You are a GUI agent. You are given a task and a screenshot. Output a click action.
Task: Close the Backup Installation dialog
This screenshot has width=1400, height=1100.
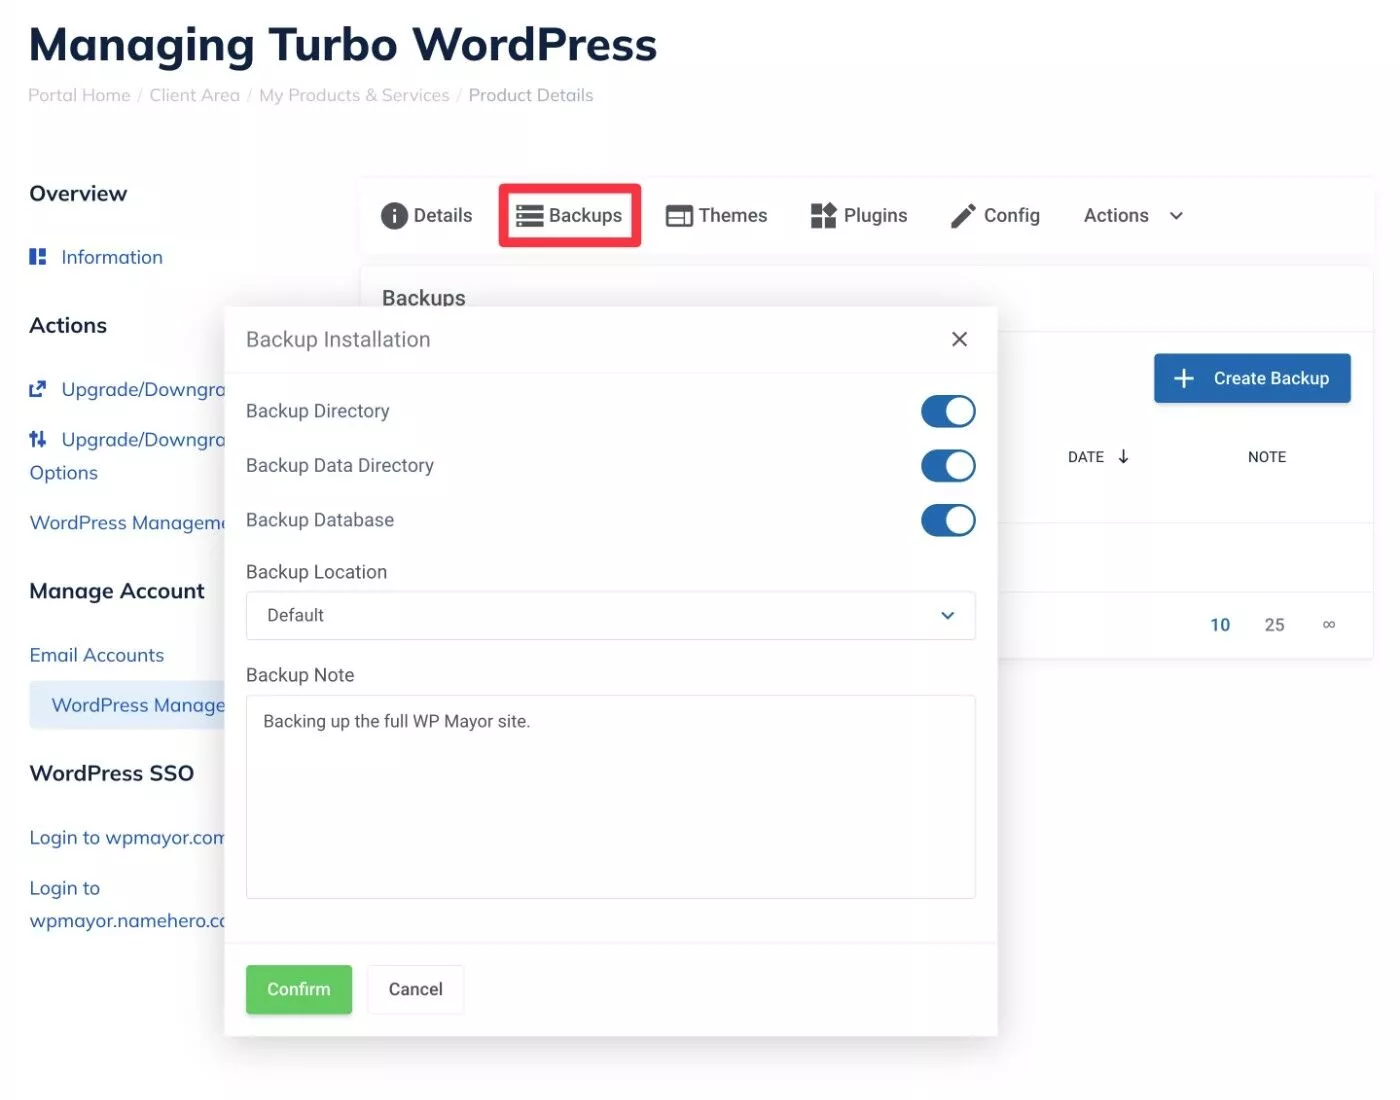point(959,339)
